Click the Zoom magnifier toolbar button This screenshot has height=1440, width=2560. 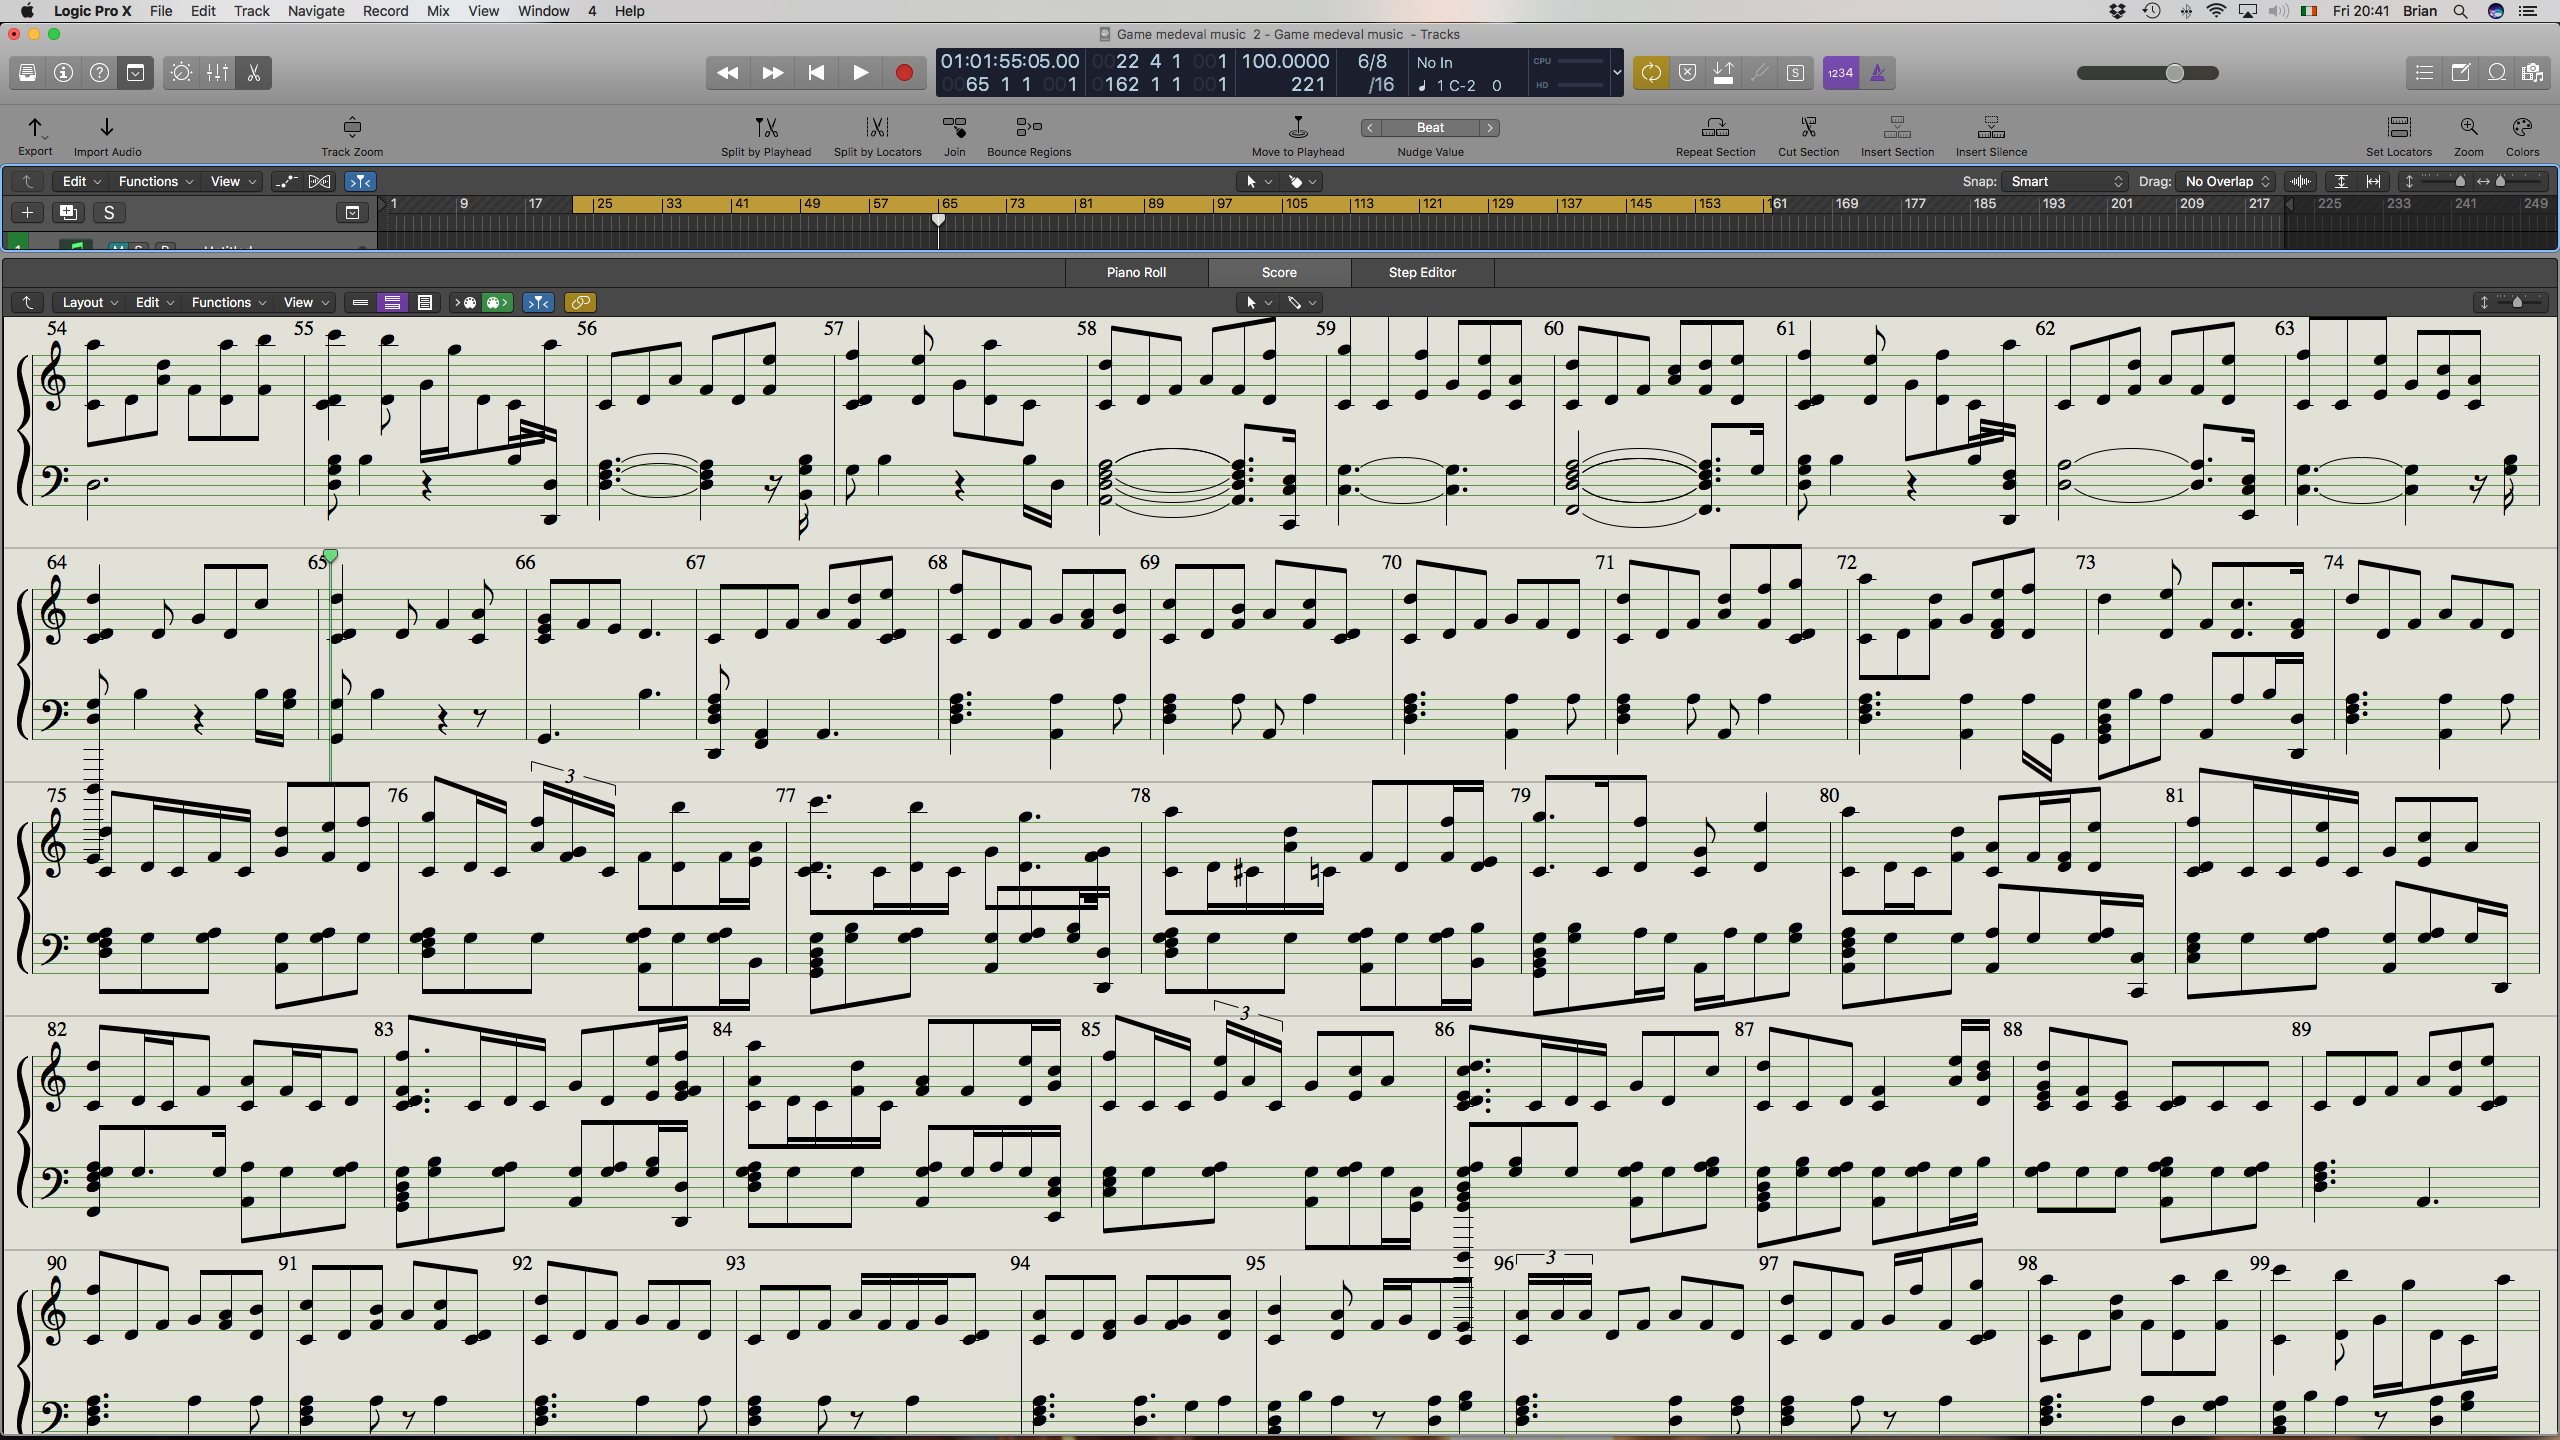(x=2469, y=136)
